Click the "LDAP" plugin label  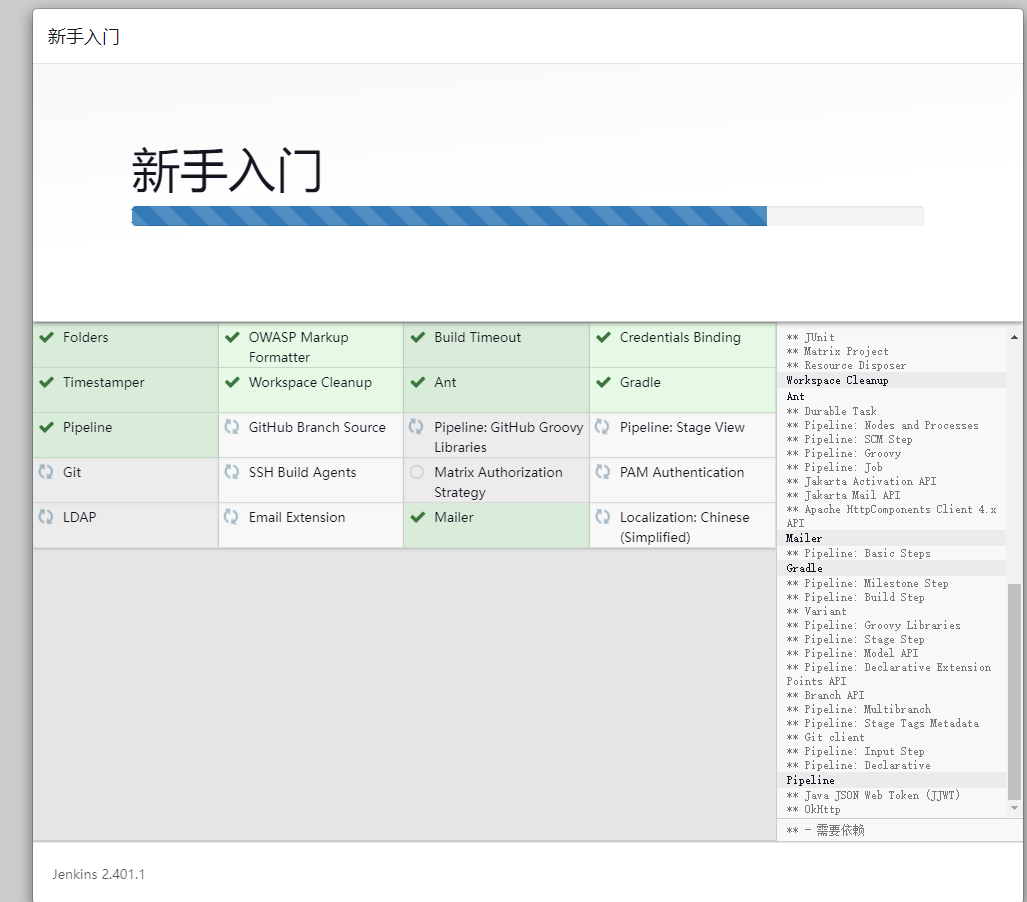tap(79, 517)
